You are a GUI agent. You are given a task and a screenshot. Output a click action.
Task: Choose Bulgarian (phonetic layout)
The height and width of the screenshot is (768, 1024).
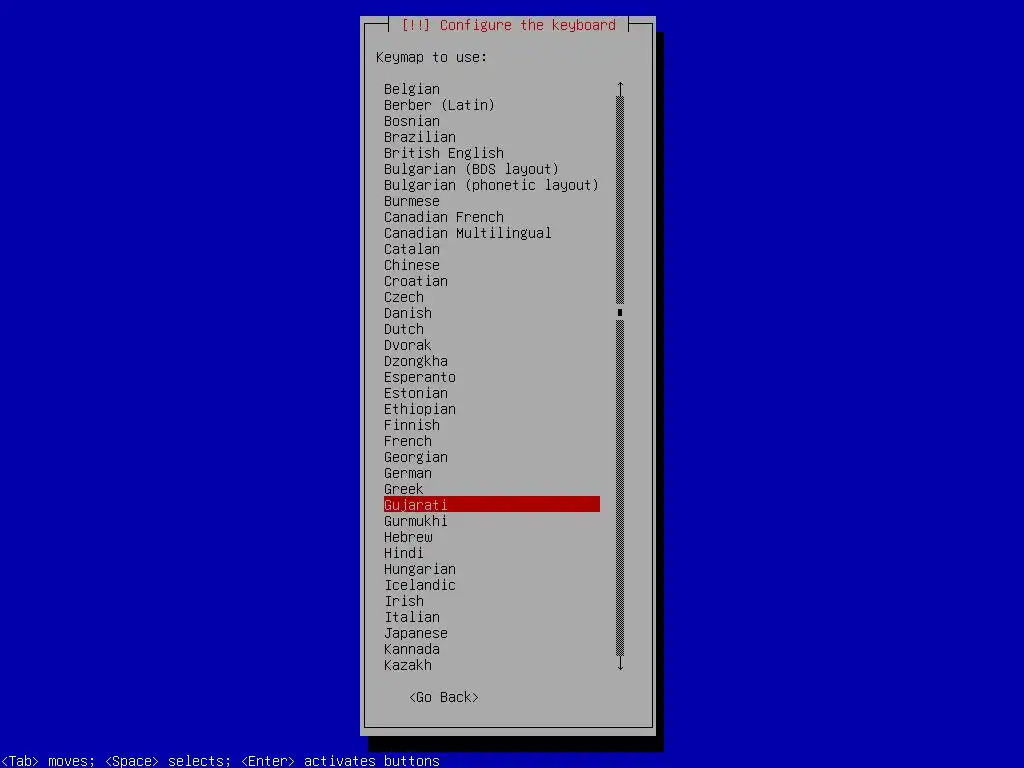point(492,185)
